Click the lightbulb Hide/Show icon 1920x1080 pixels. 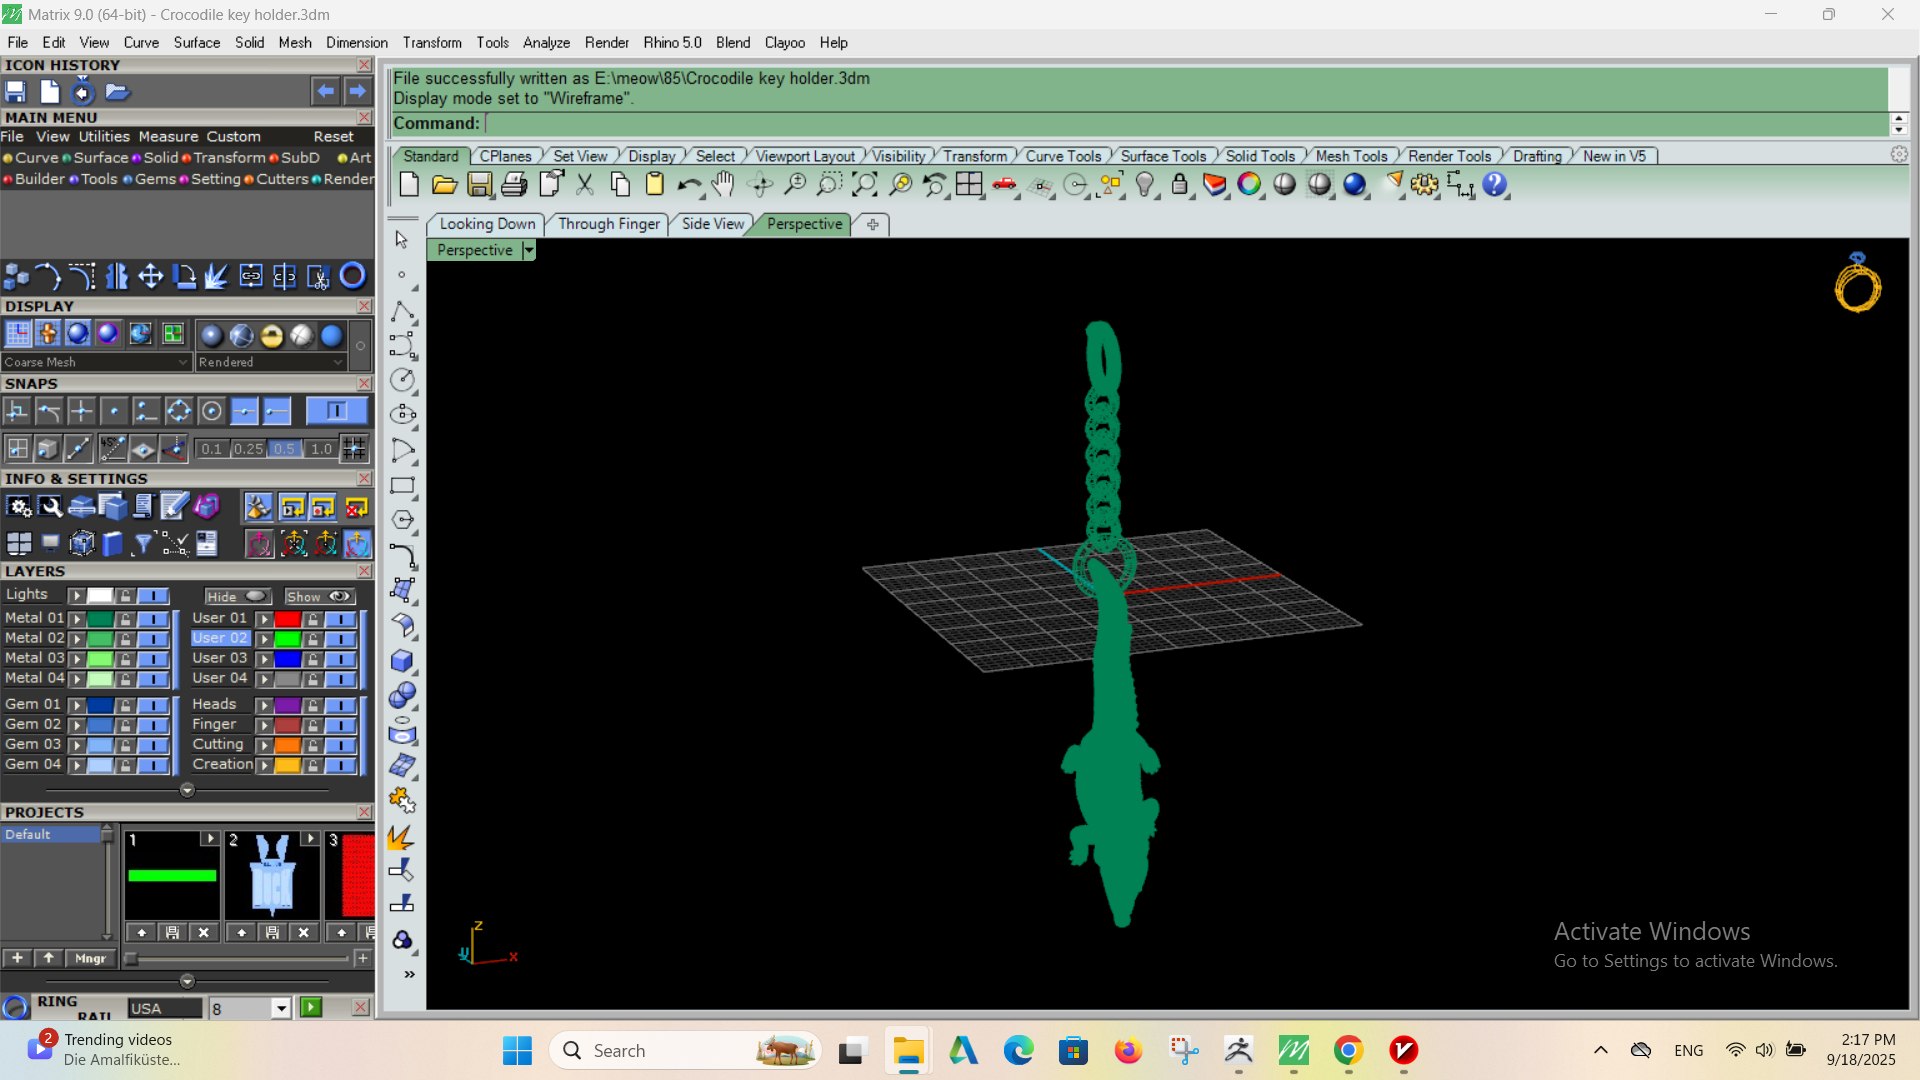tap(1145, 185)
